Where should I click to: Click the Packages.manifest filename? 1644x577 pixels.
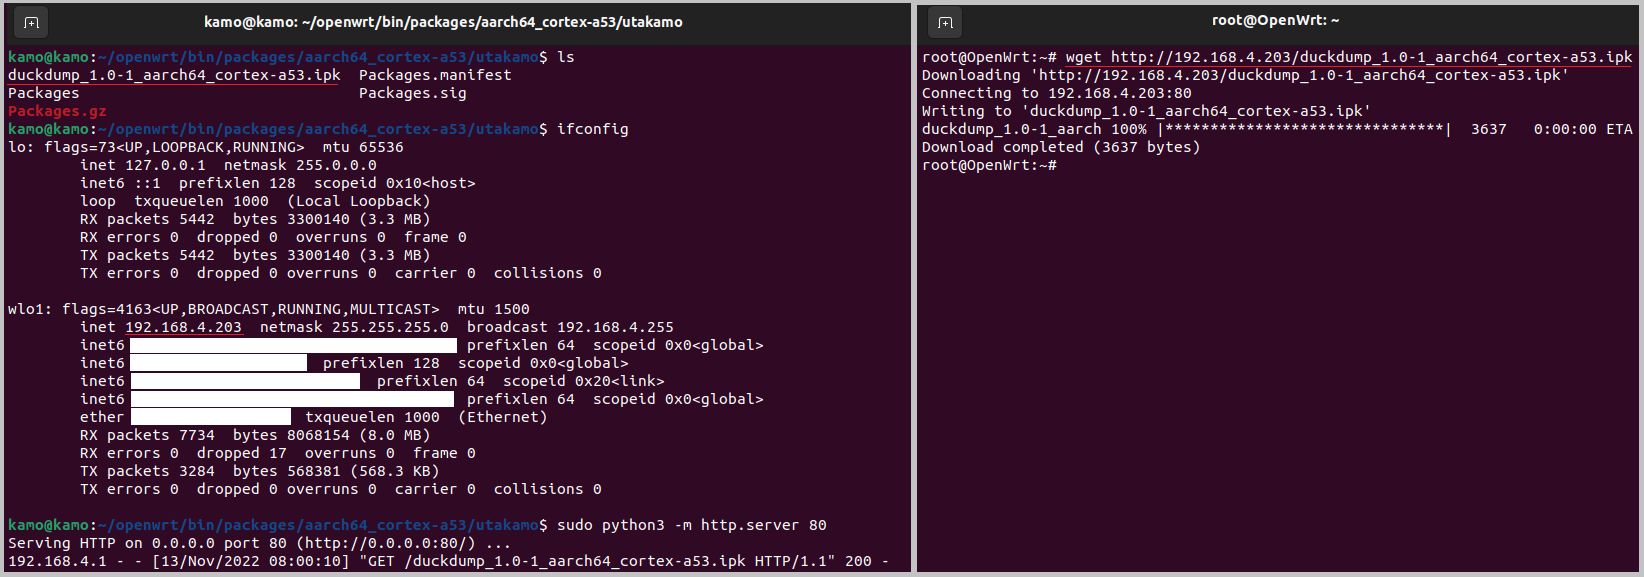click(435, 75)
